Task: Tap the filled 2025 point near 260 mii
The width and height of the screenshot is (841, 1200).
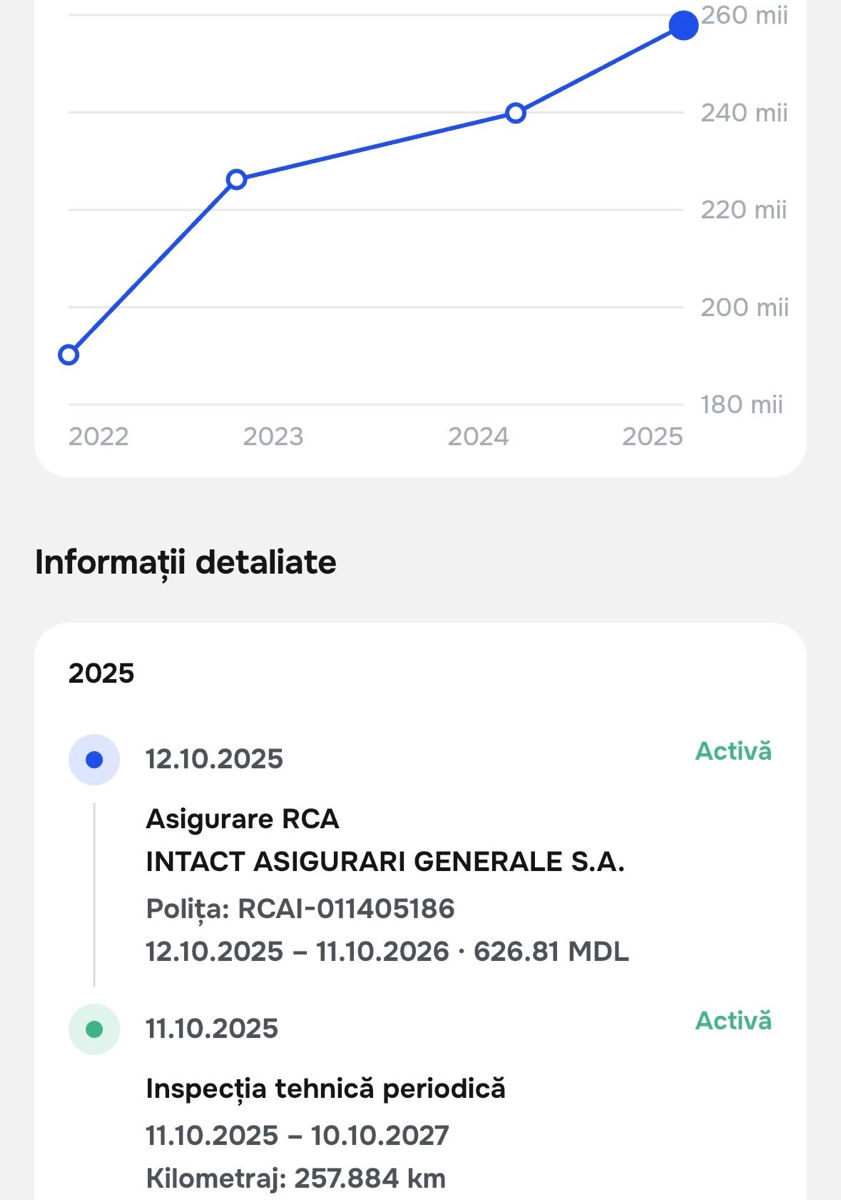Action: coord(683,25)
